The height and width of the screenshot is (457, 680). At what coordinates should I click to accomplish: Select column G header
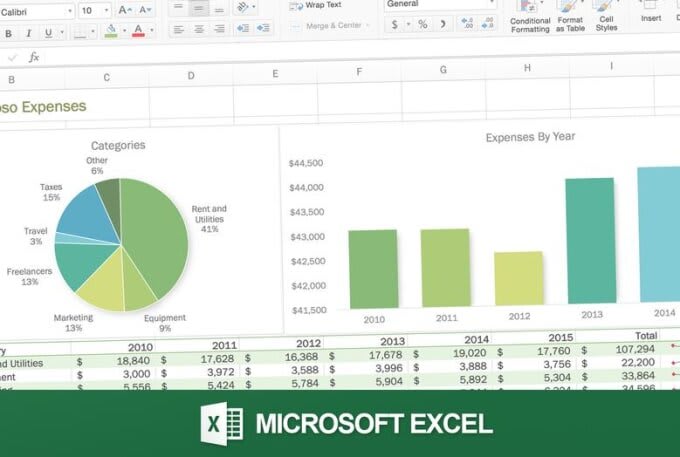point(443,69)
